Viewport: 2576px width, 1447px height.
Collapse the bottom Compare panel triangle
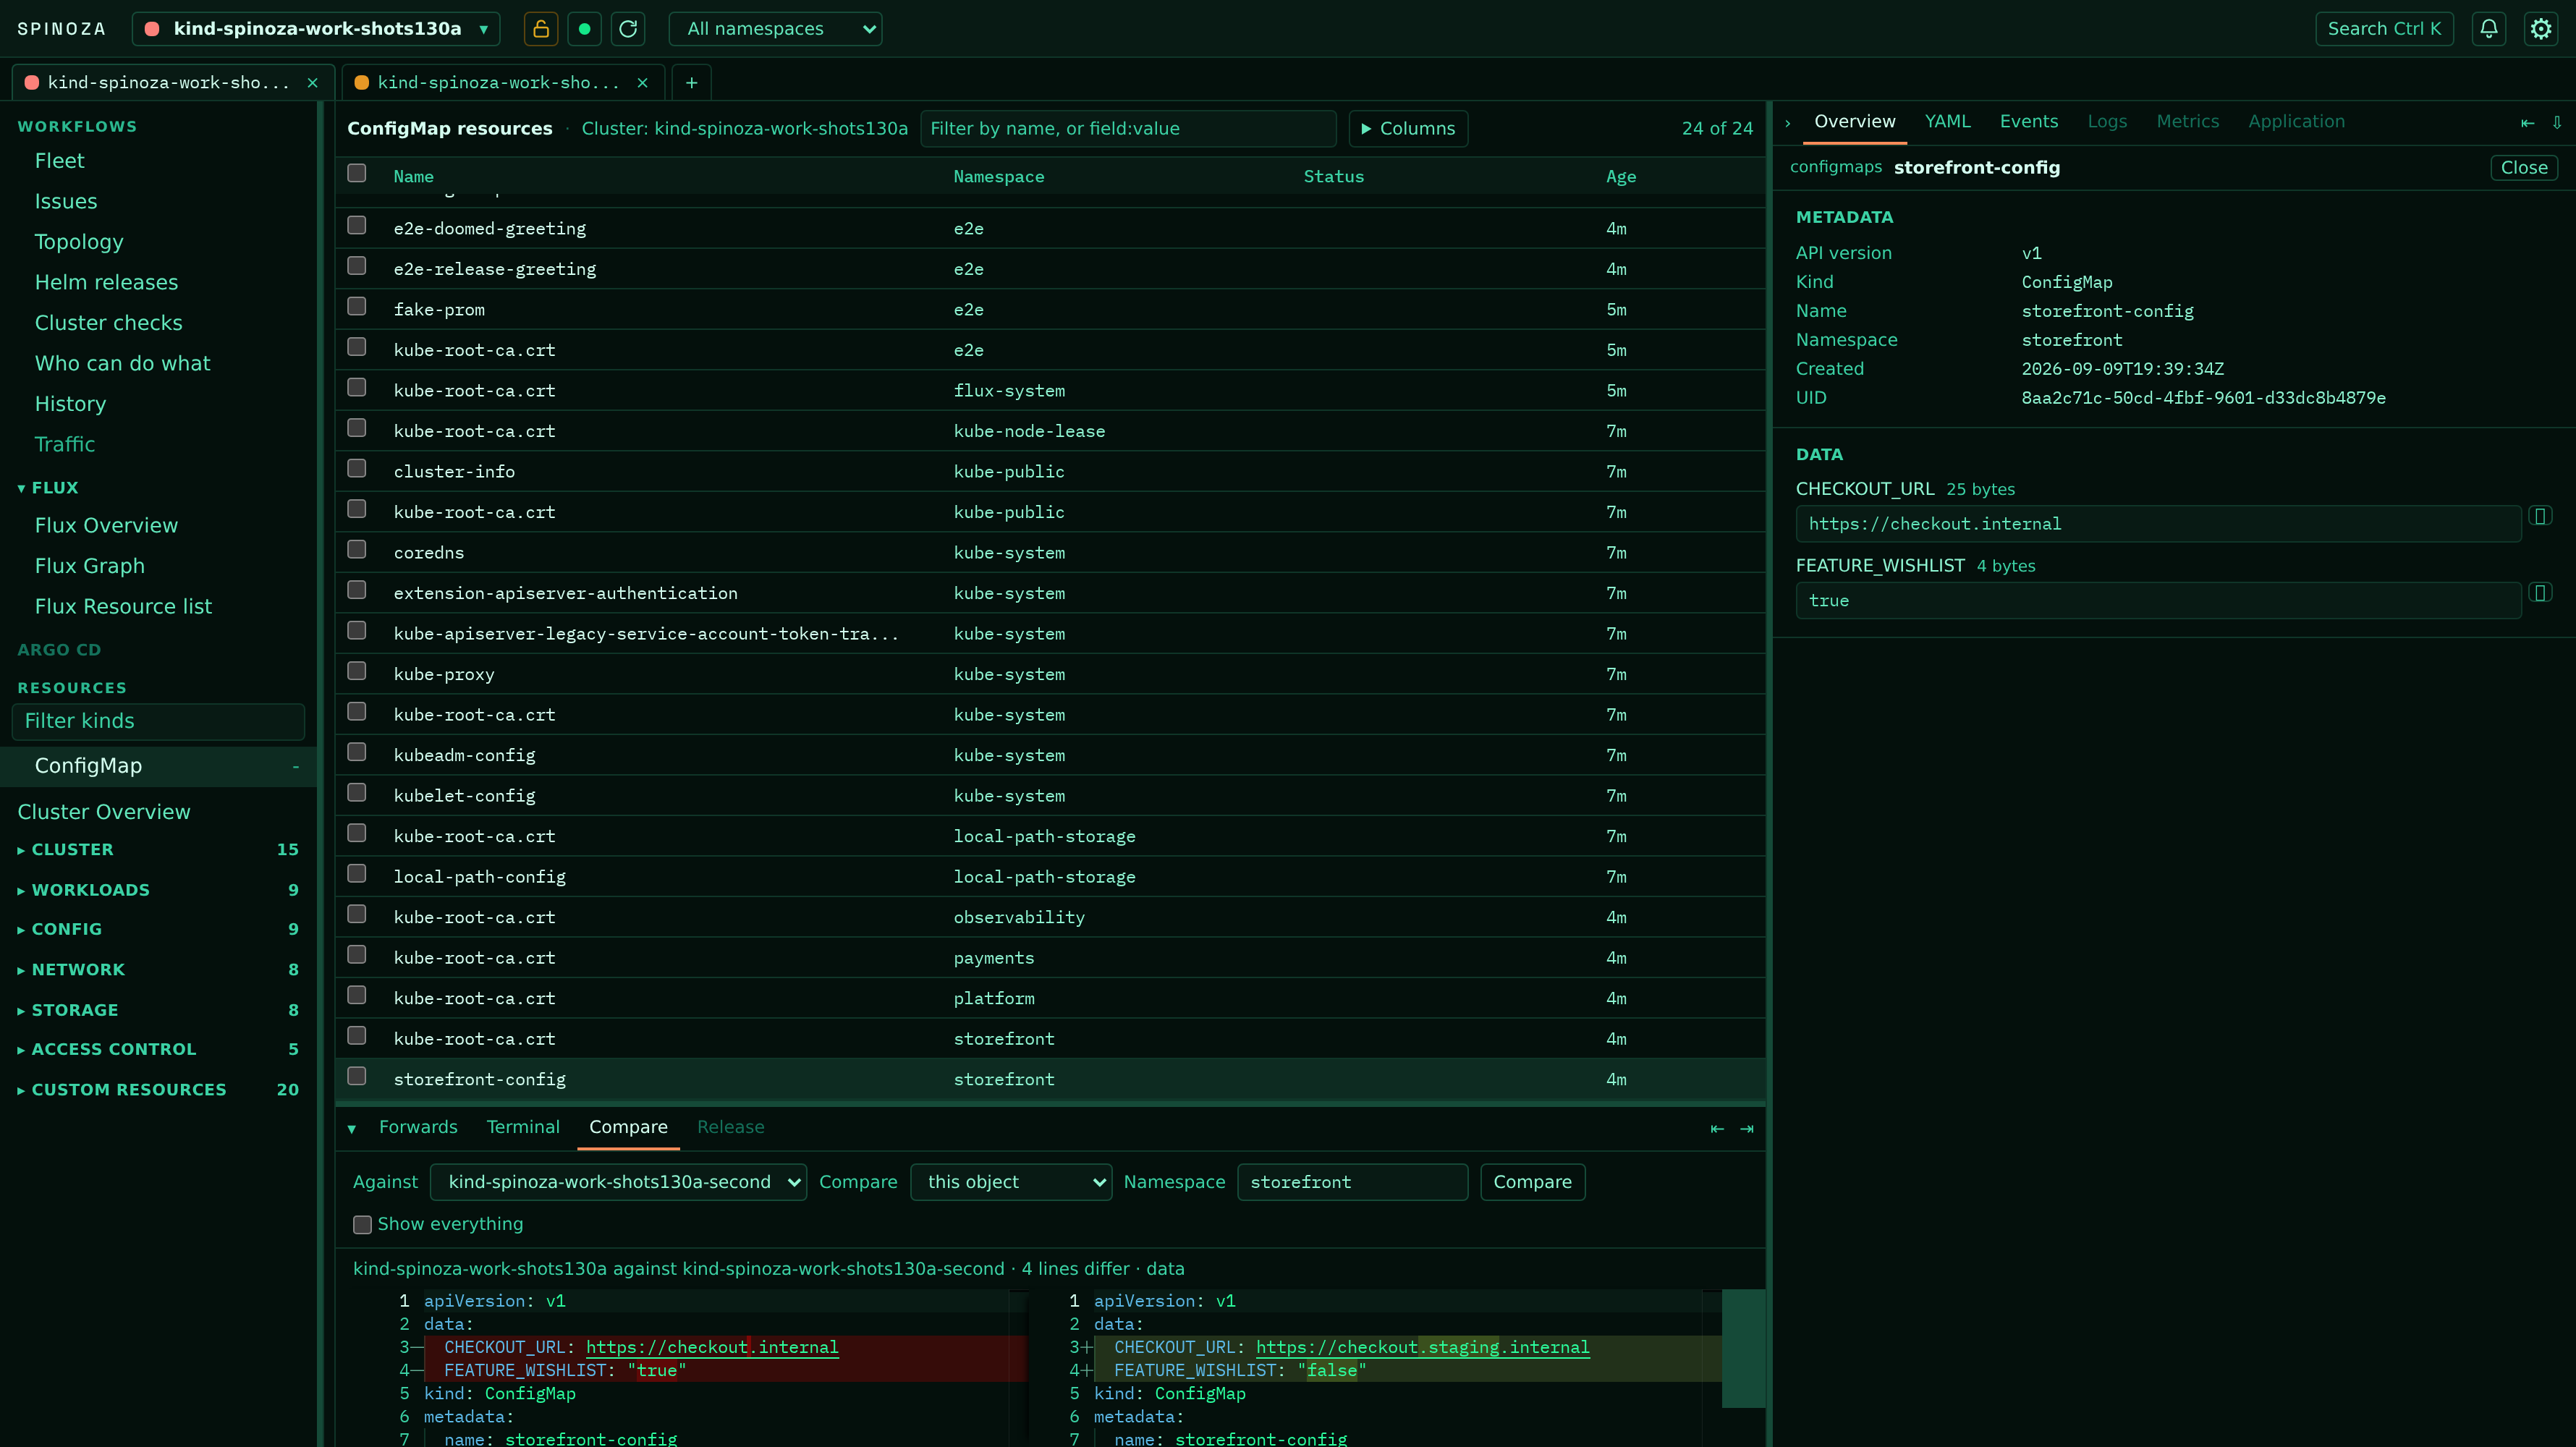pyautogui.click(x=352, y=1129)
